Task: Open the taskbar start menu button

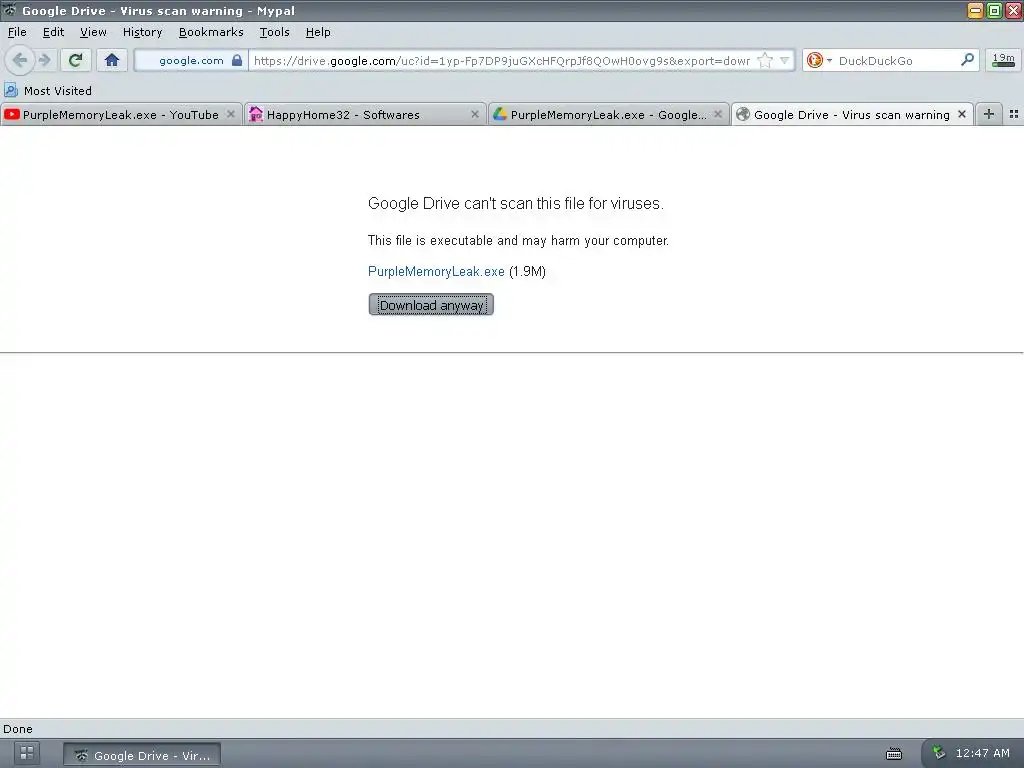Action: (x=26, y=754)
